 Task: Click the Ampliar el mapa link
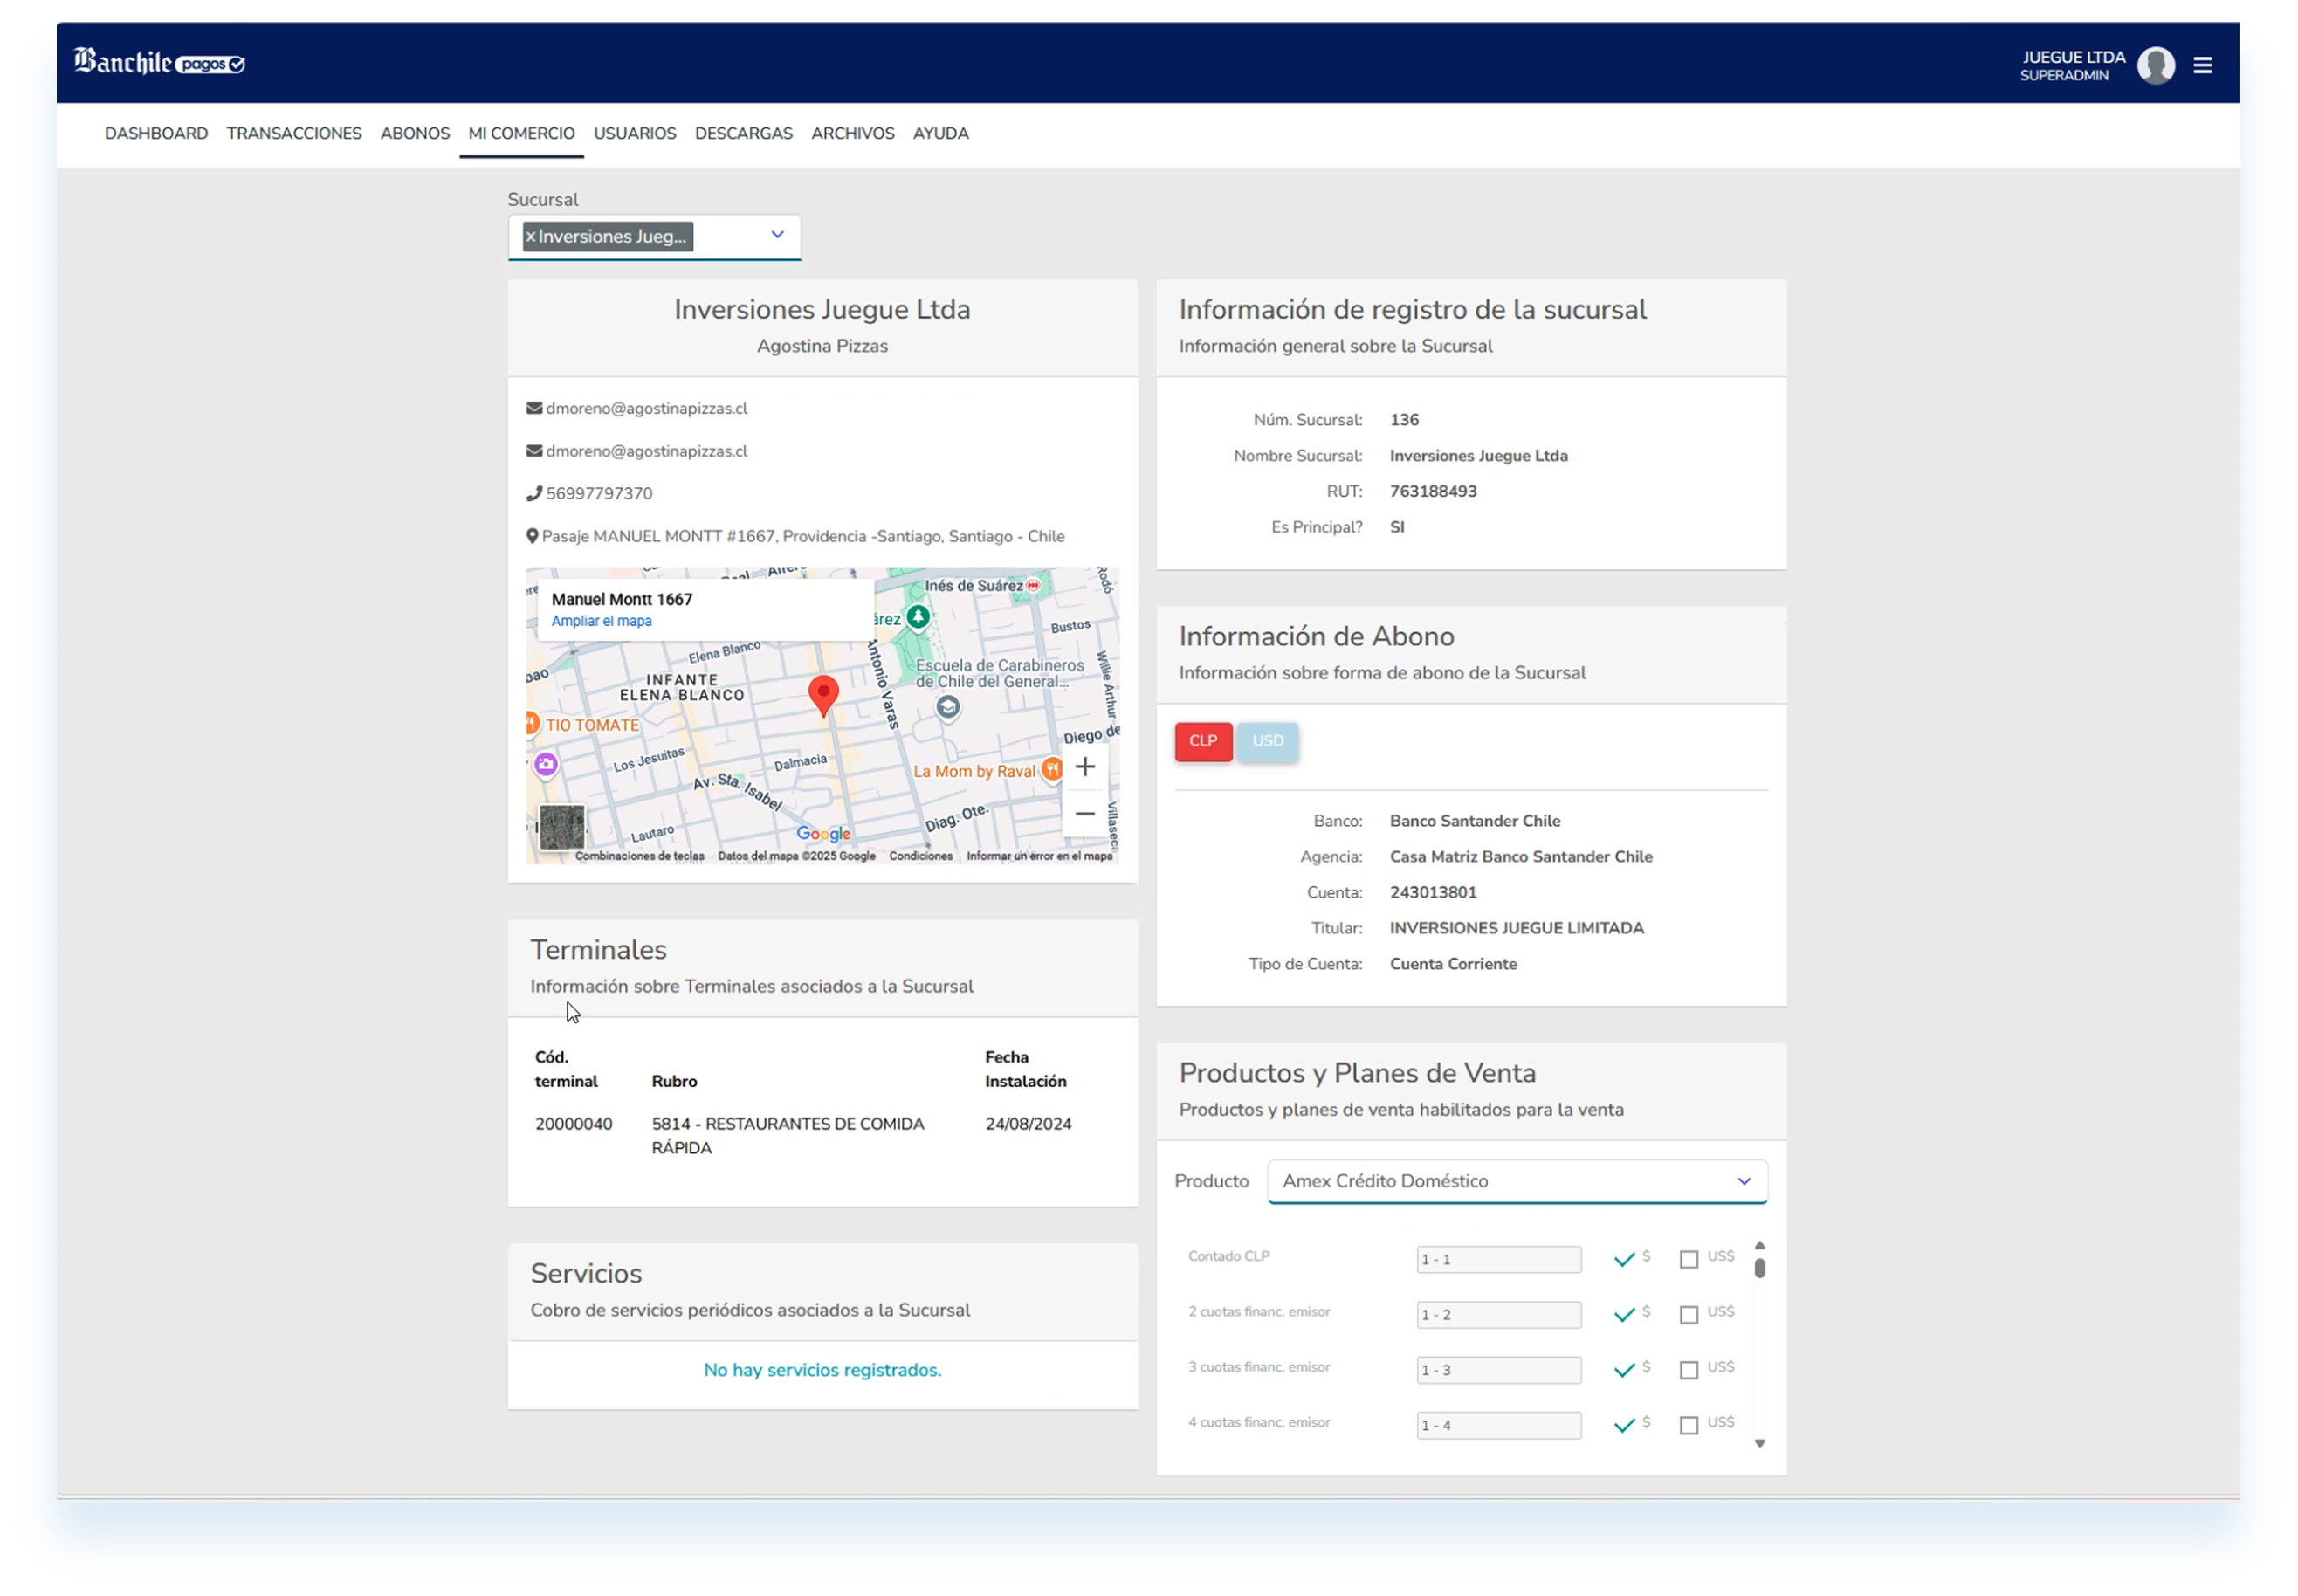tap(601, 621)
